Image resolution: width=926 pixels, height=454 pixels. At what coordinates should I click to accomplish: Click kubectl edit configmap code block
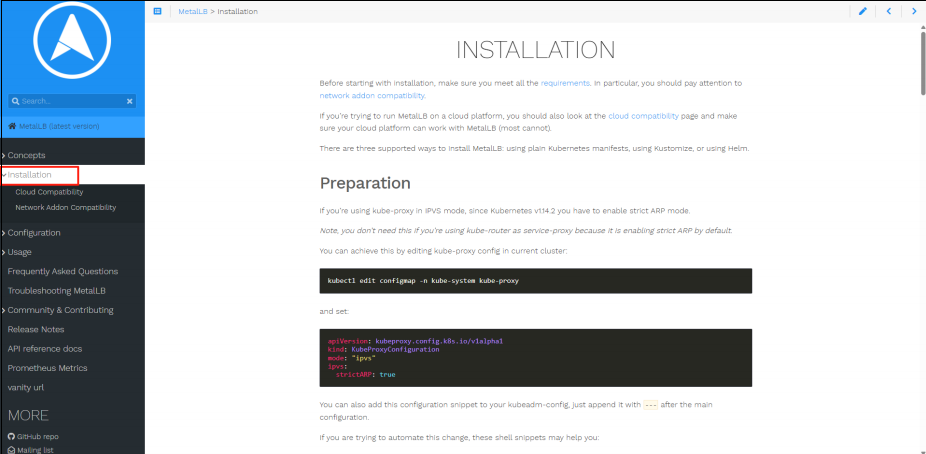click(536, 281)
